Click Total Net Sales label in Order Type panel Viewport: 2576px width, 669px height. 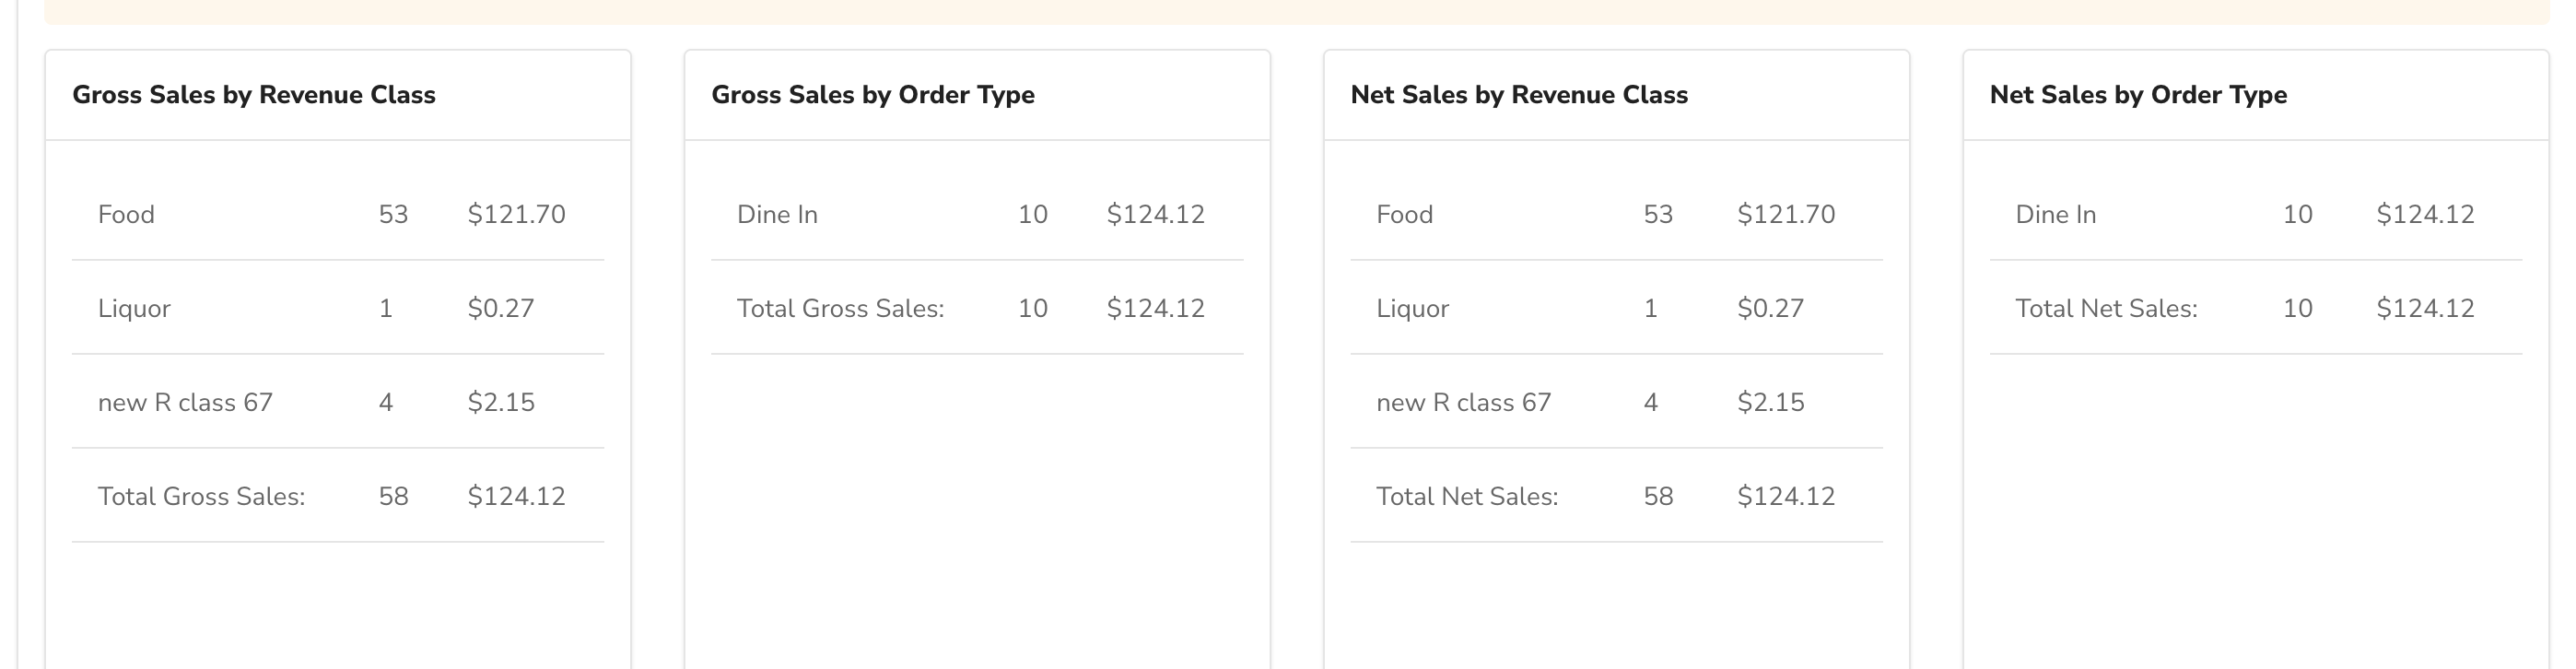coord(2106,309)
